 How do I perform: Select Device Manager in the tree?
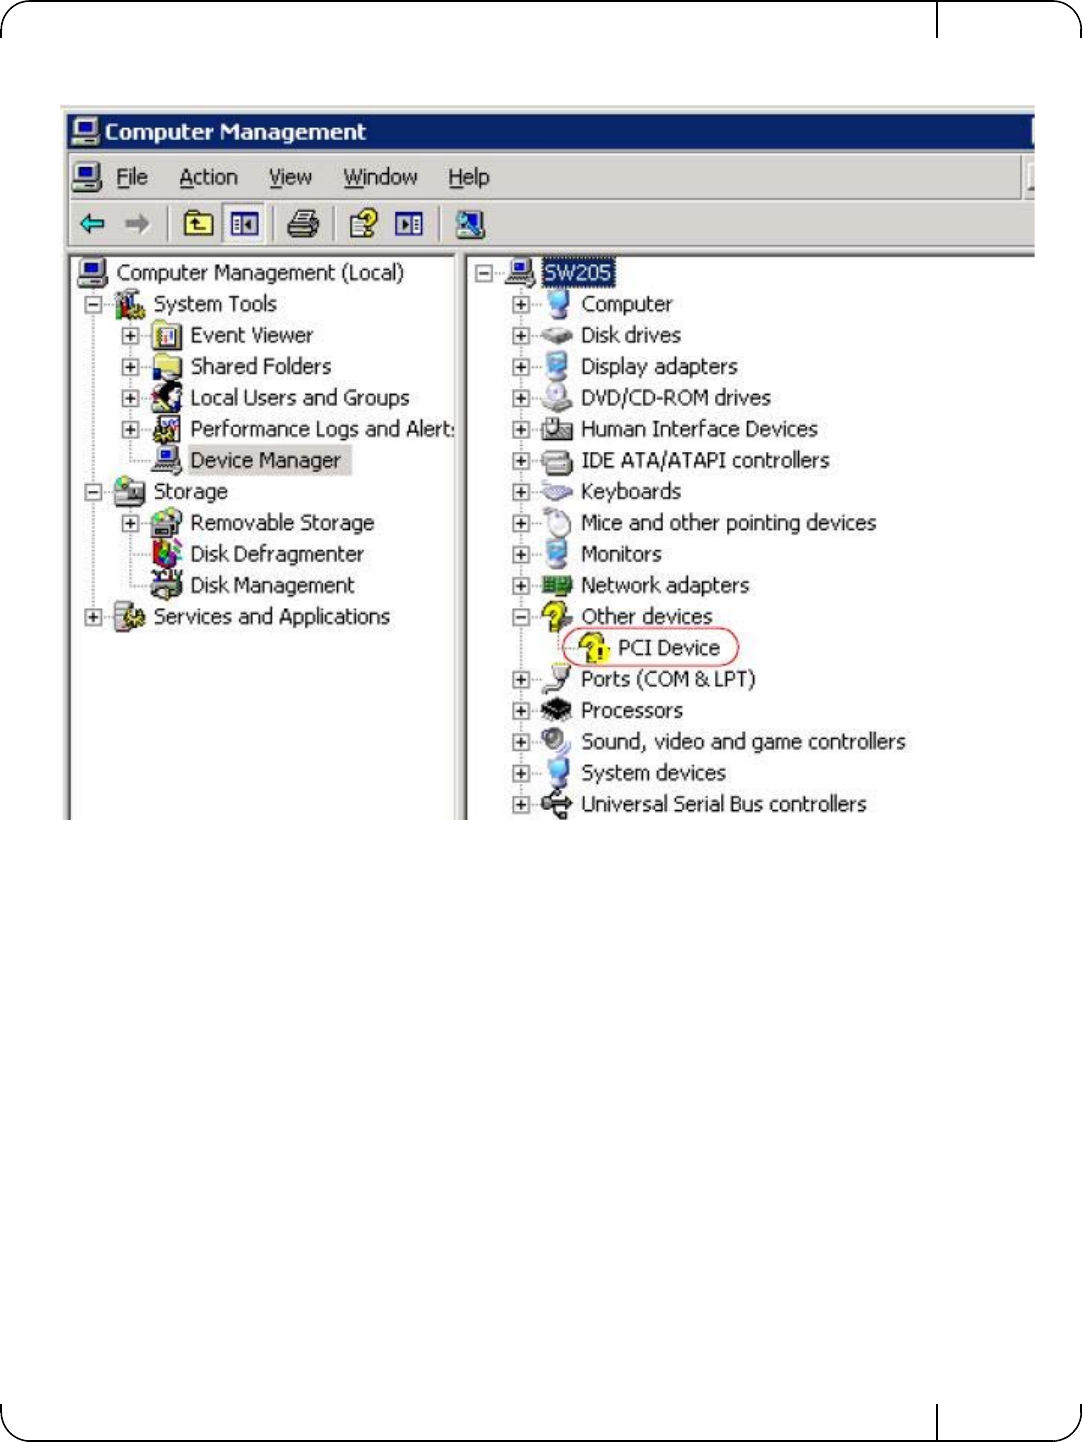[x=266, y=460]
